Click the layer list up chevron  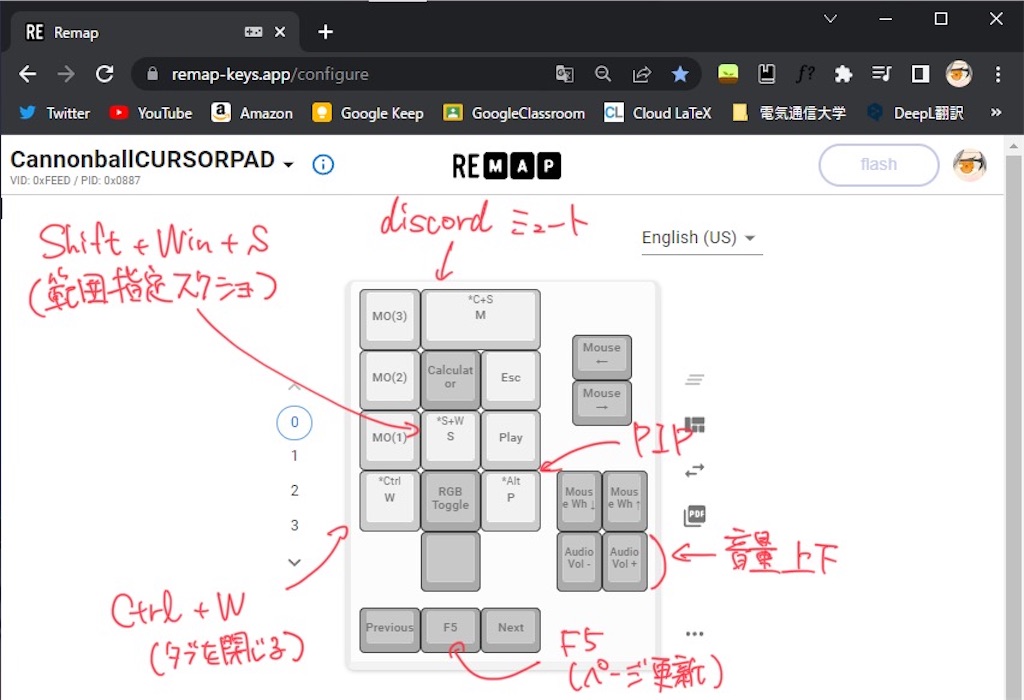point(295,387)
